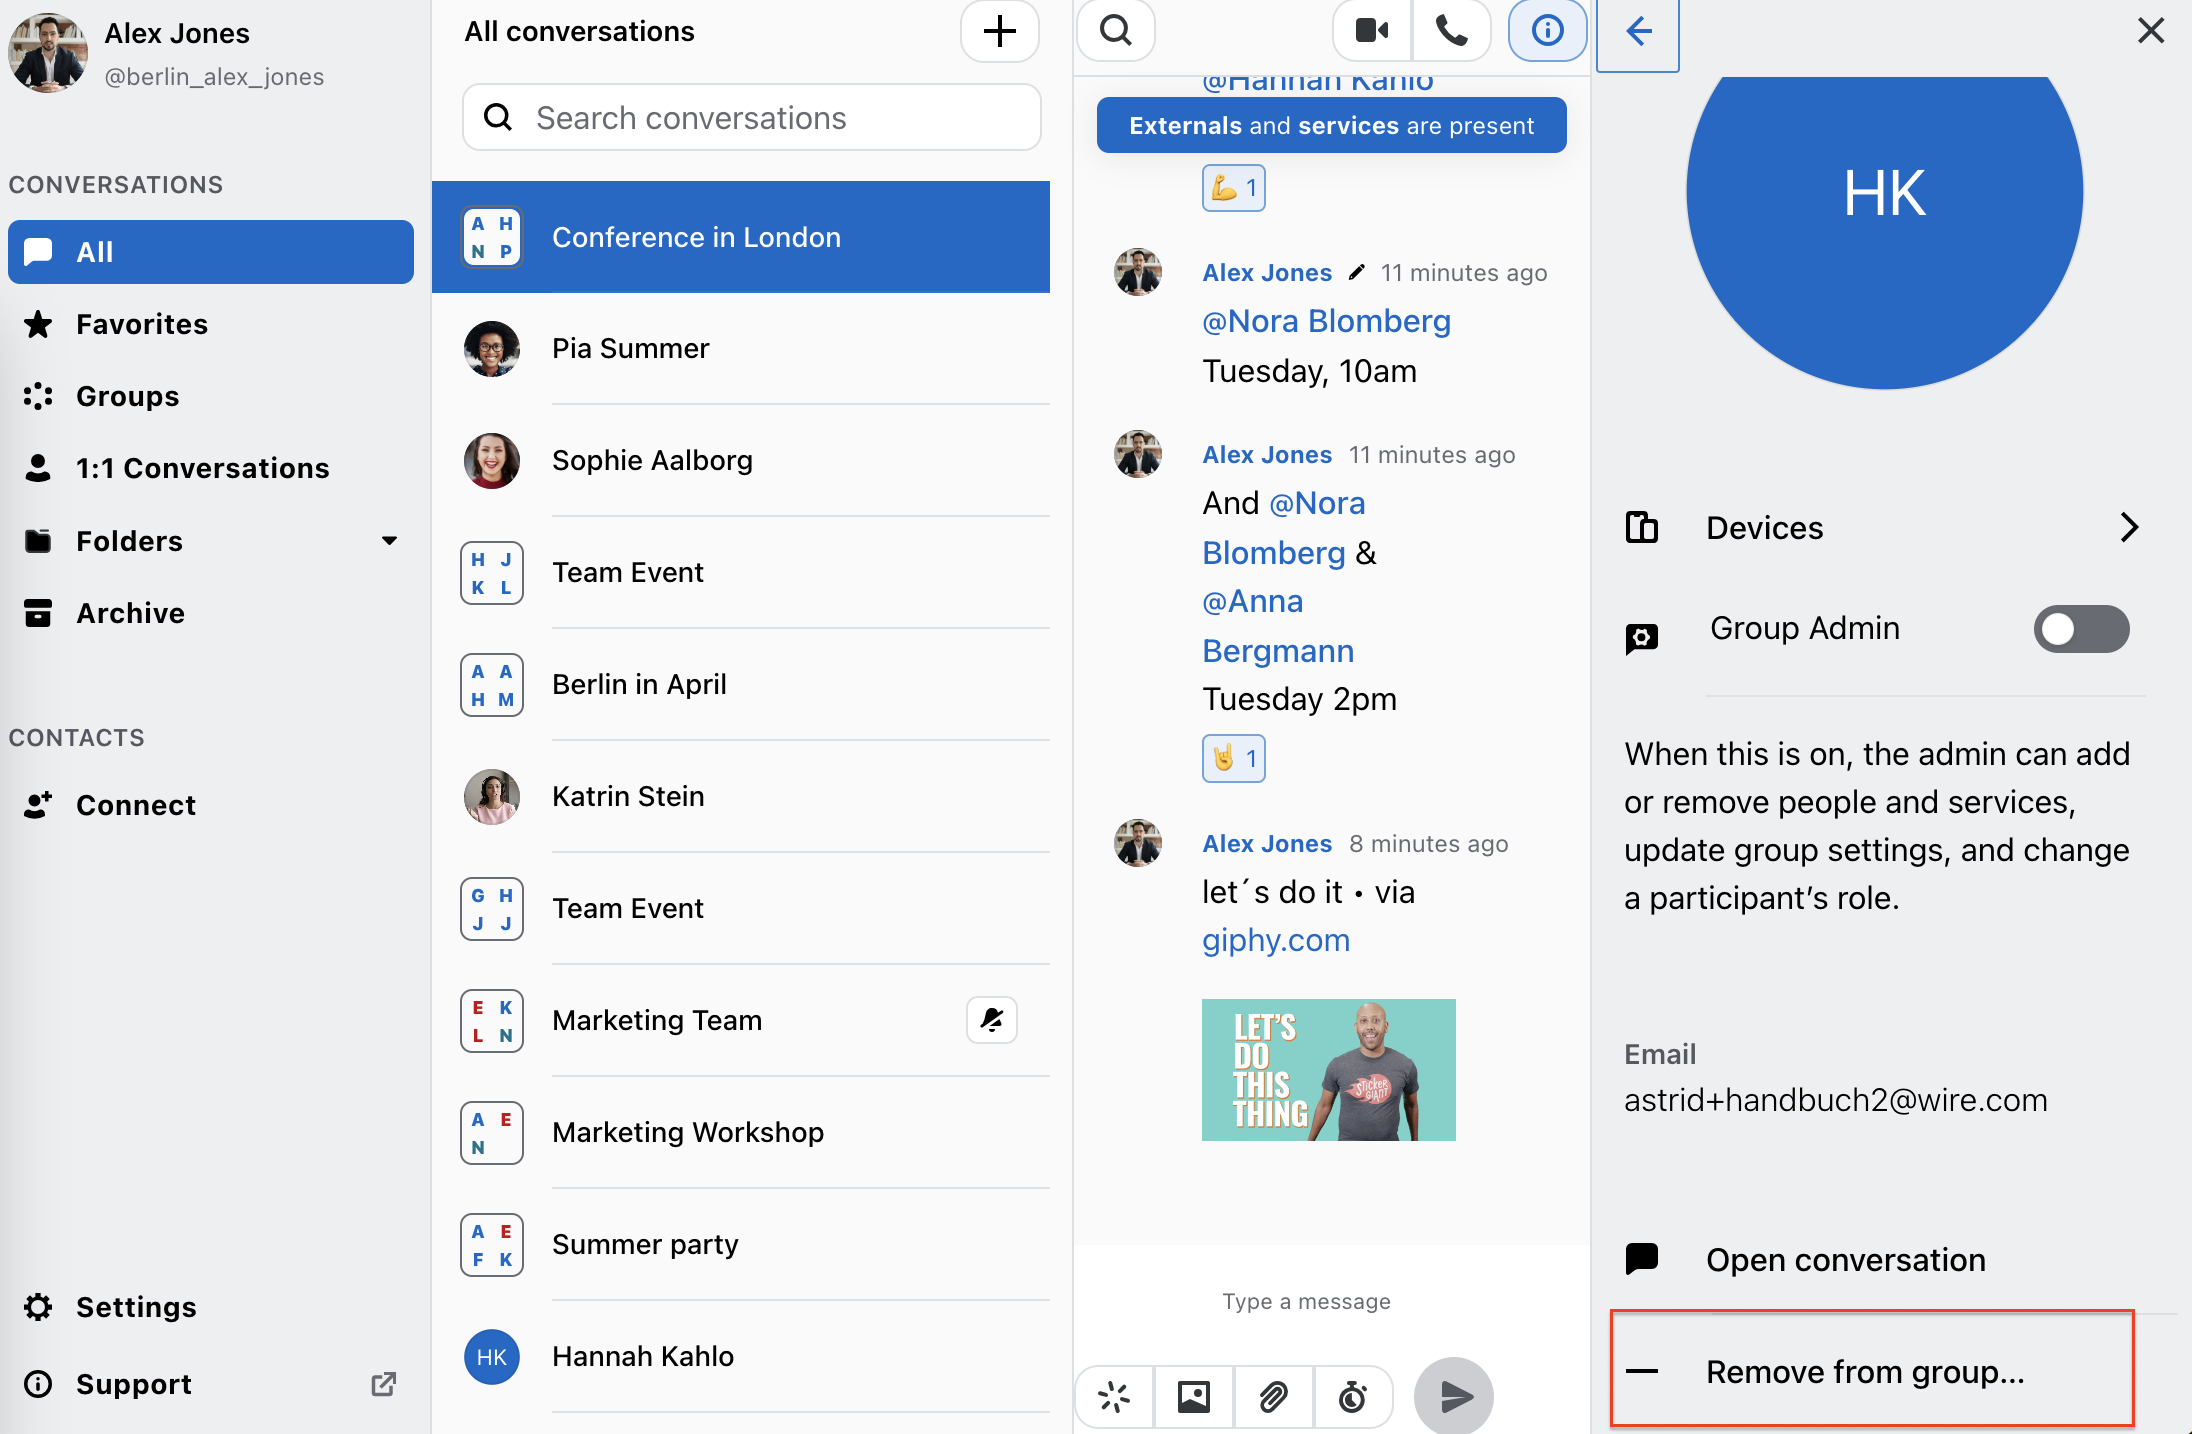Image resolution: width=2192 pixels, height=1434 pixels.
Task: Open Summer party group
Action: 741,1245
